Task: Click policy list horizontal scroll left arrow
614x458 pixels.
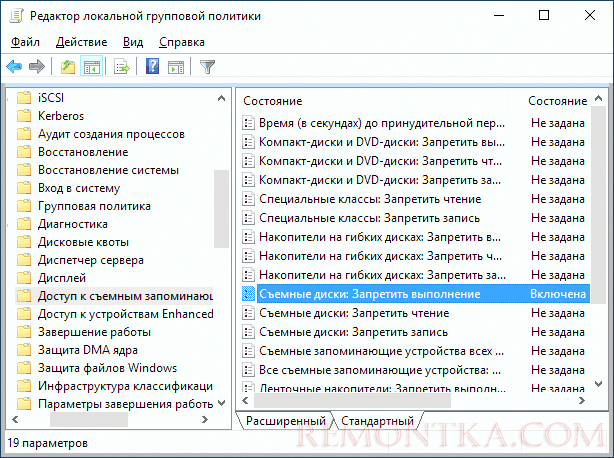Action: 246,400
